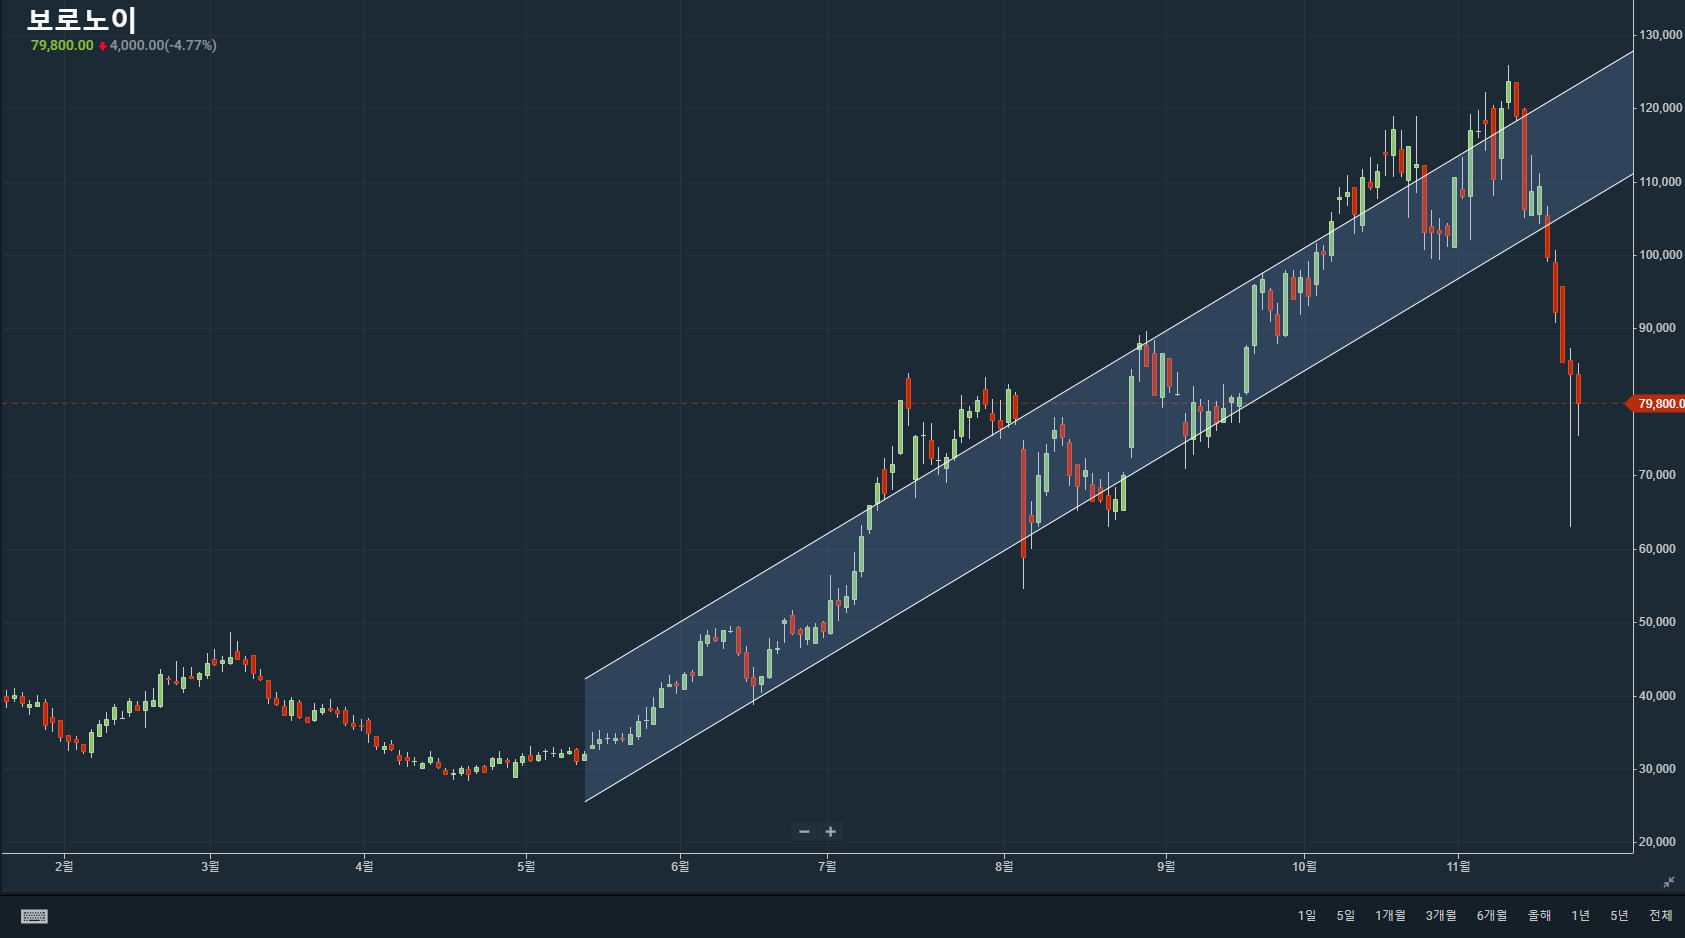This screenshot has width=1685, height=938.
Task: Choose the 6개월 time range
Action: point(1491,916)
